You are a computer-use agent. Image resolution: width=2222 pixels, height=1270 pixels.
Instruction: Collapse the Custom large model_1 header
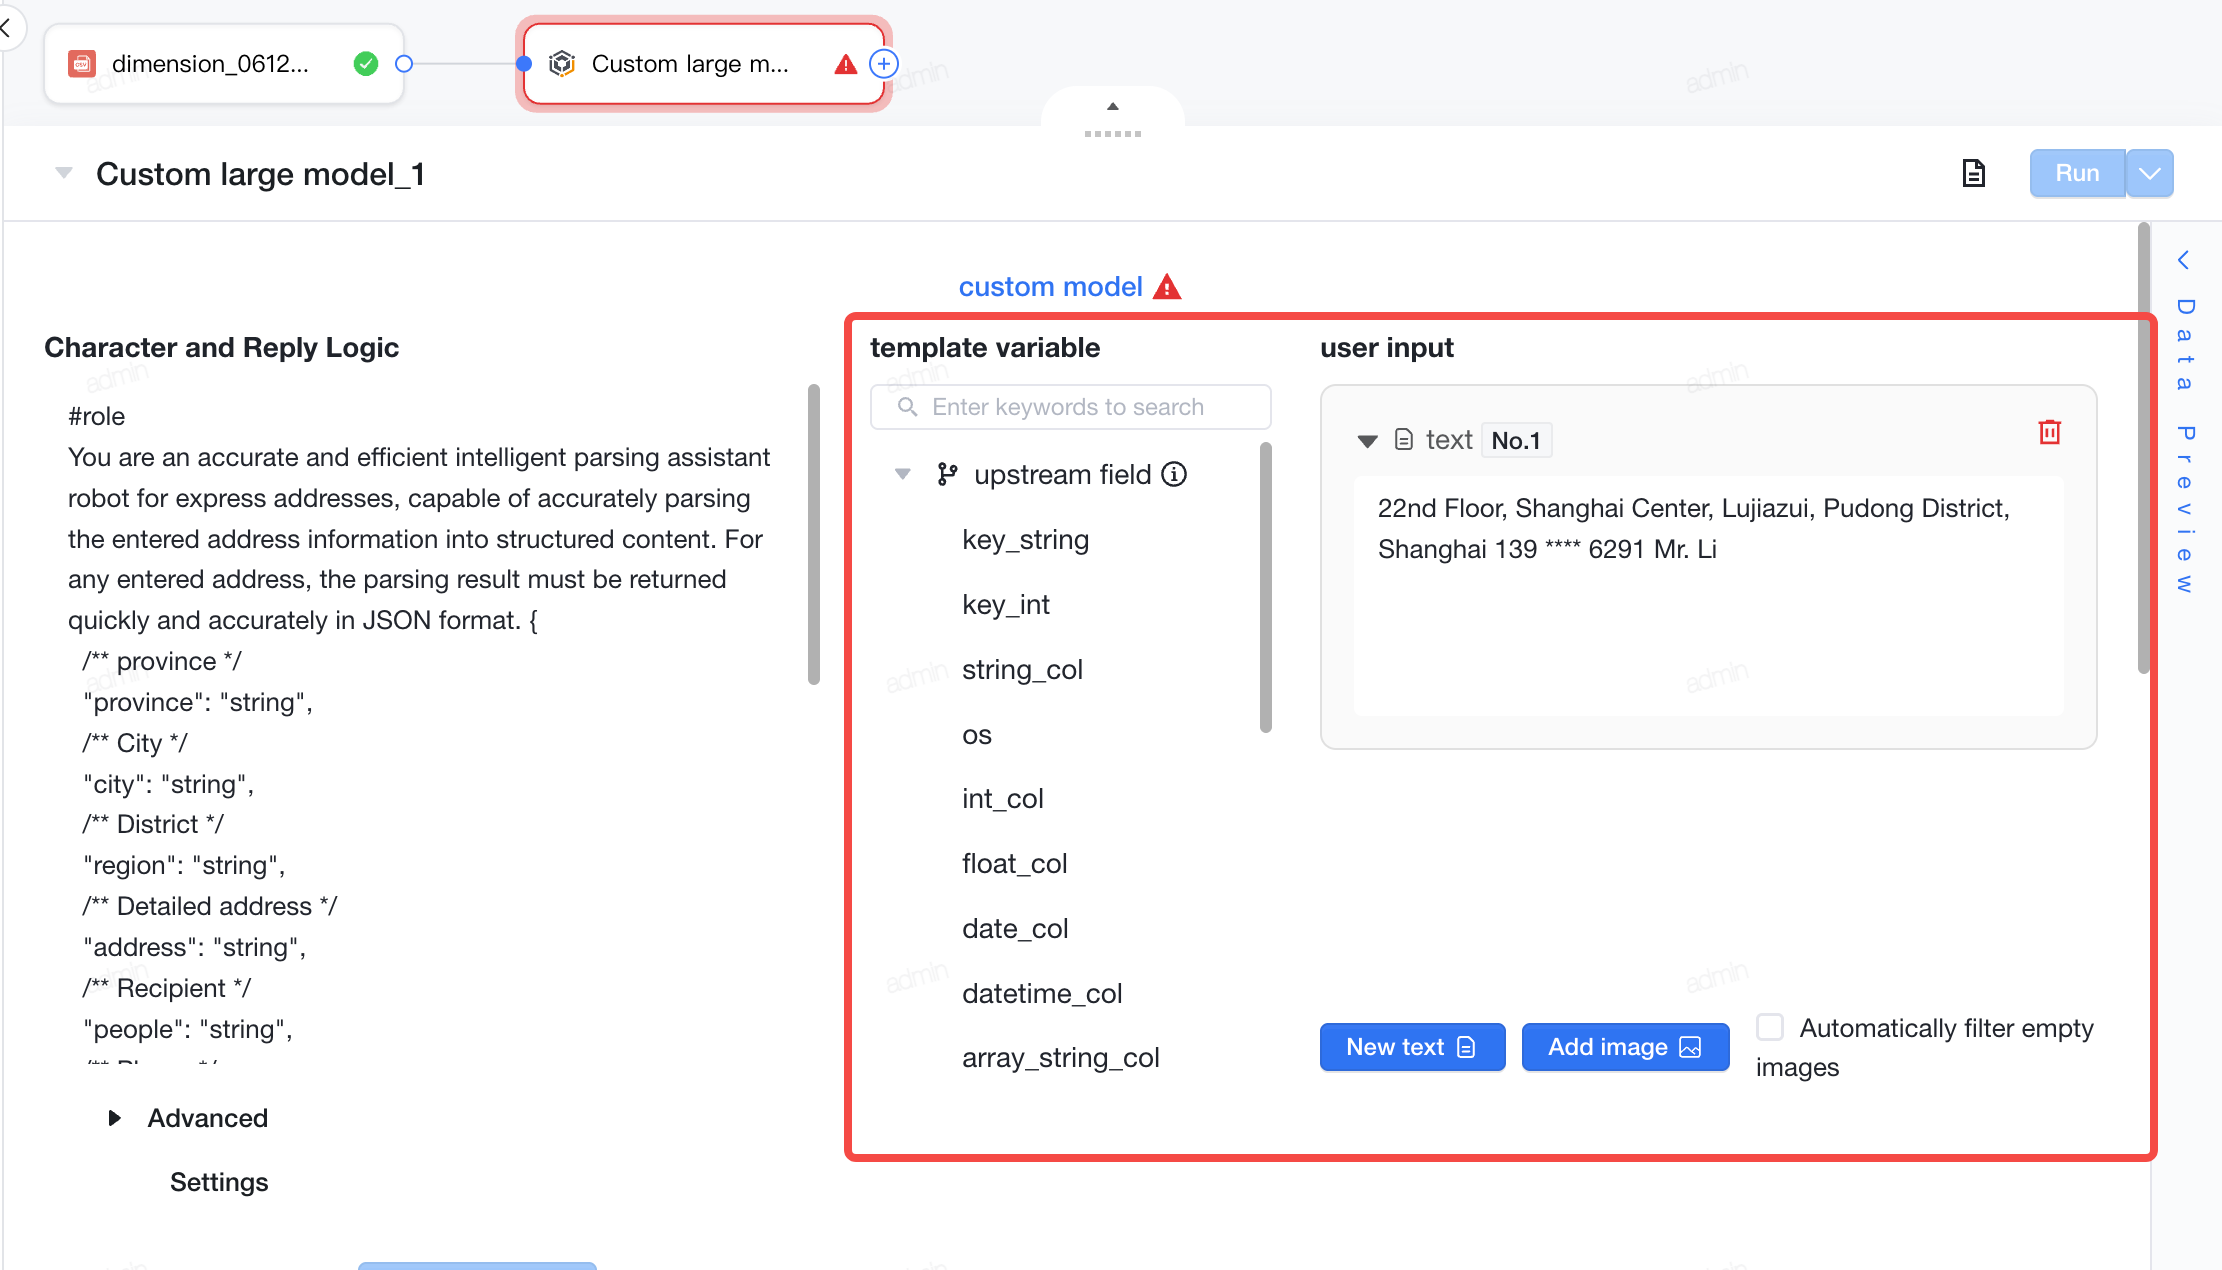pyautogui.click(x=64, y=173)
